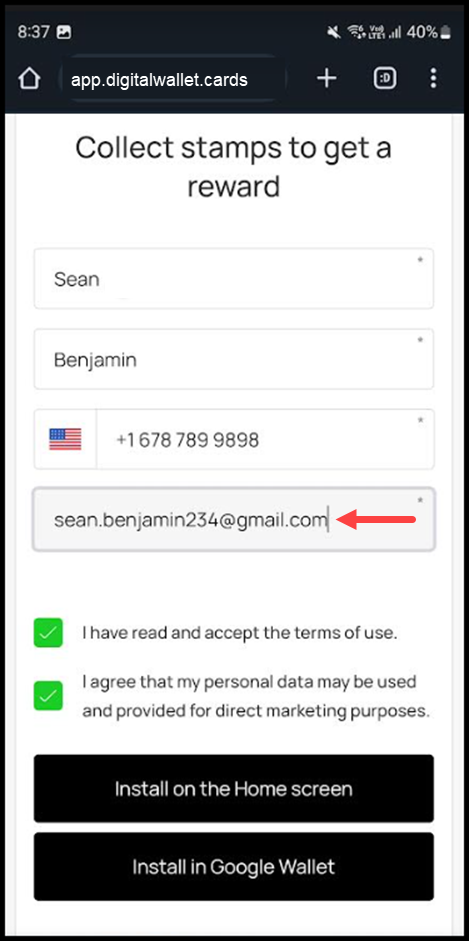Open the tab switcher icon
469x941 pixels.
point(385,78)
